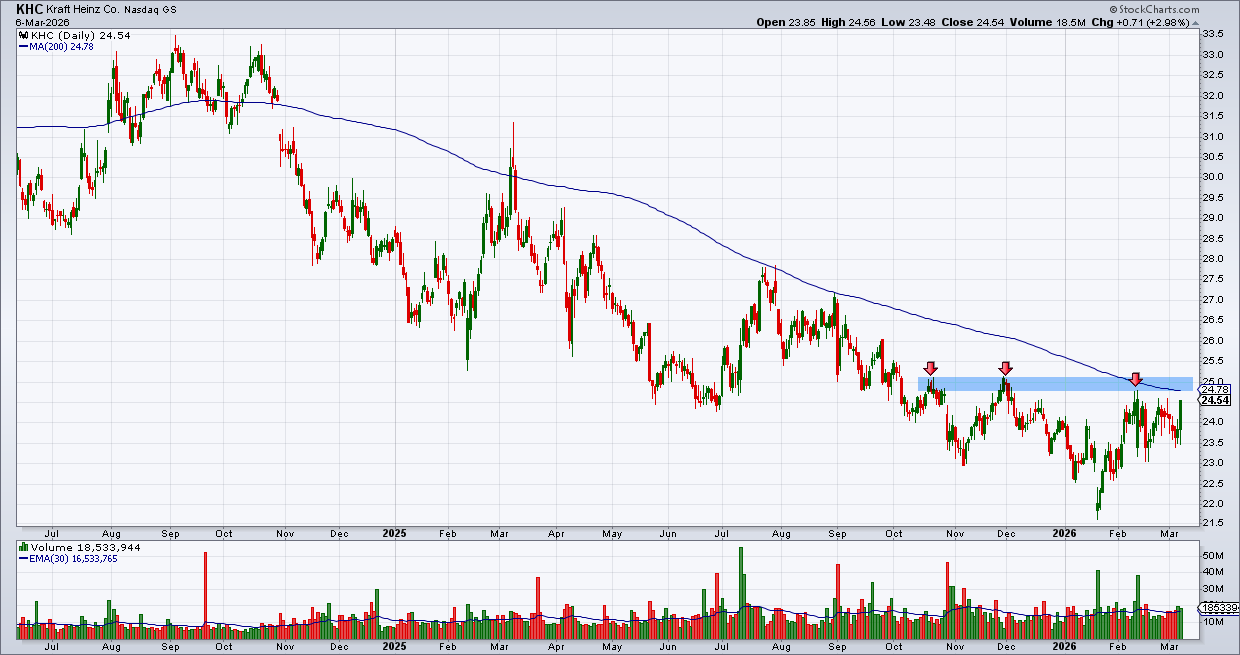Screen dimensions: 1240x655
Task: Click the 40M volume axis label
Action: pyautogui.click(x=1211, y=572)
